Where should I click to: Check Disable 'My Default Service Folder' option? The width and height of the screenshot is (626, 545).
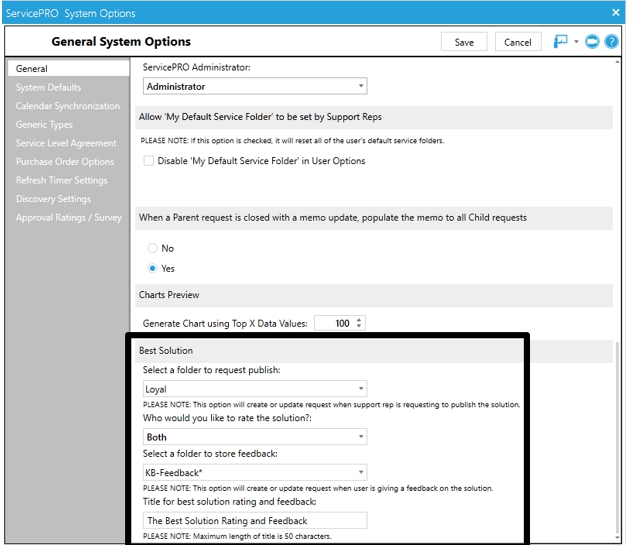[149, 161]
